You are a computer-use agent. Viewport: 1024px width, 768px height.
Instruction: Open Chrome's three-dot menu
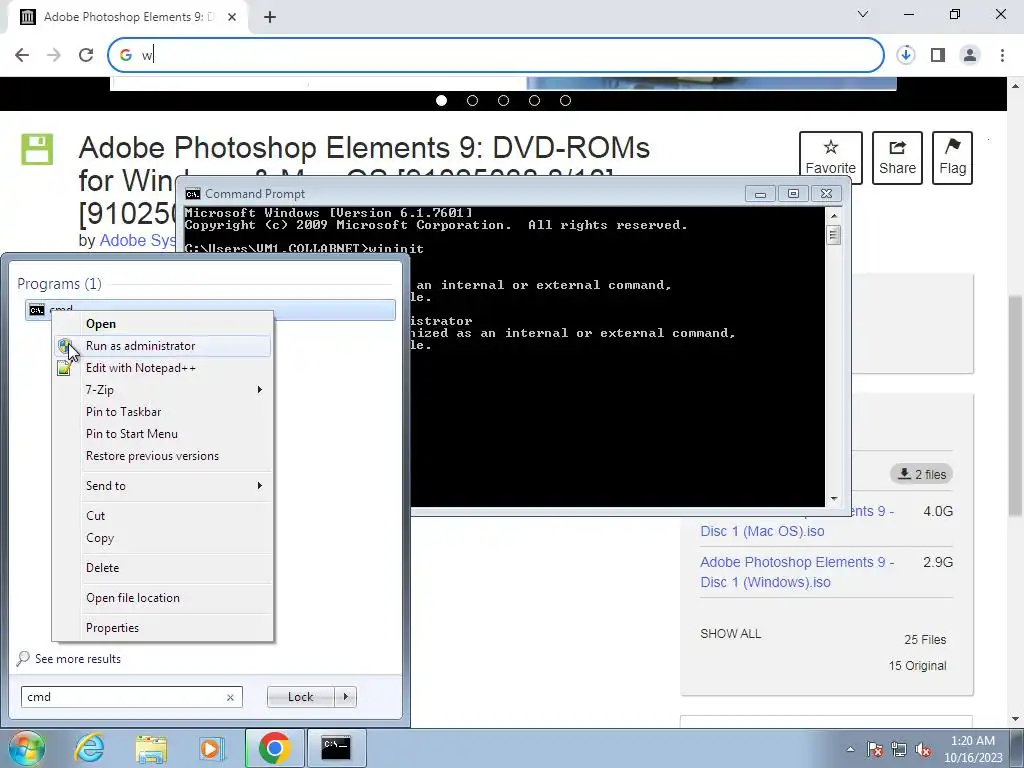[x=1002, y=55]
